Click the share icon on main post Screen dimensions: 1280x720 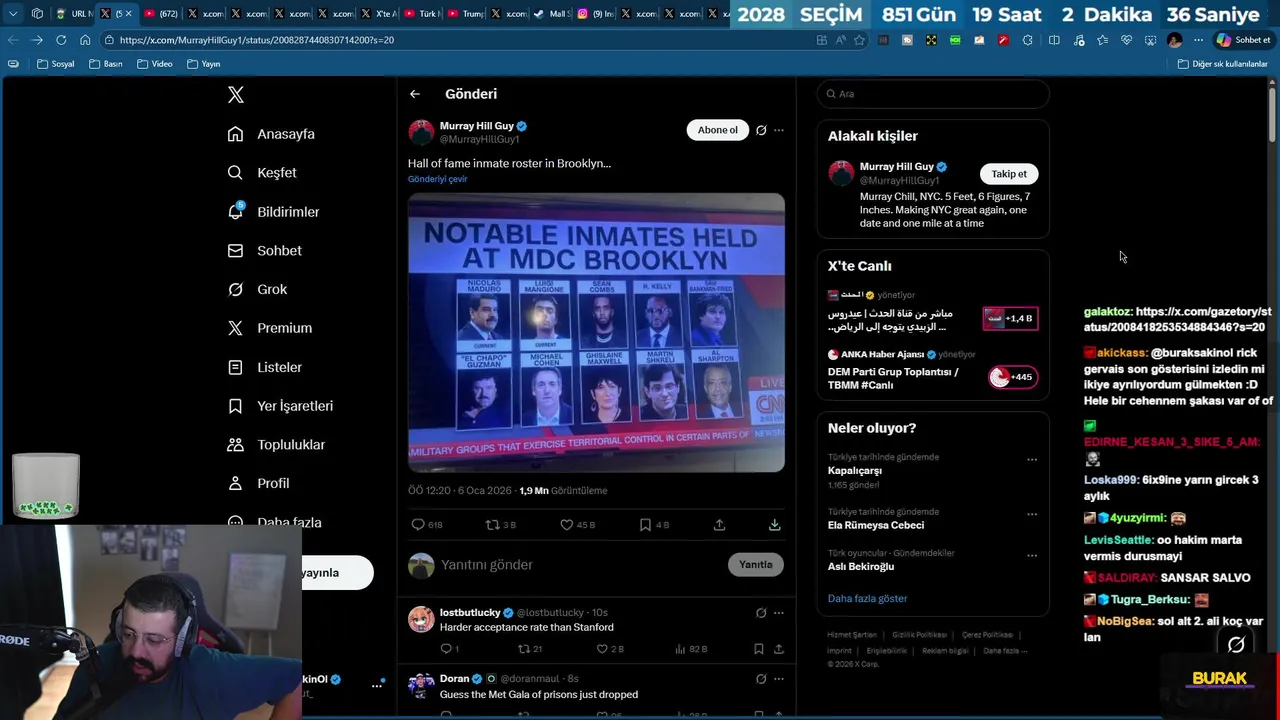(719, 524)
